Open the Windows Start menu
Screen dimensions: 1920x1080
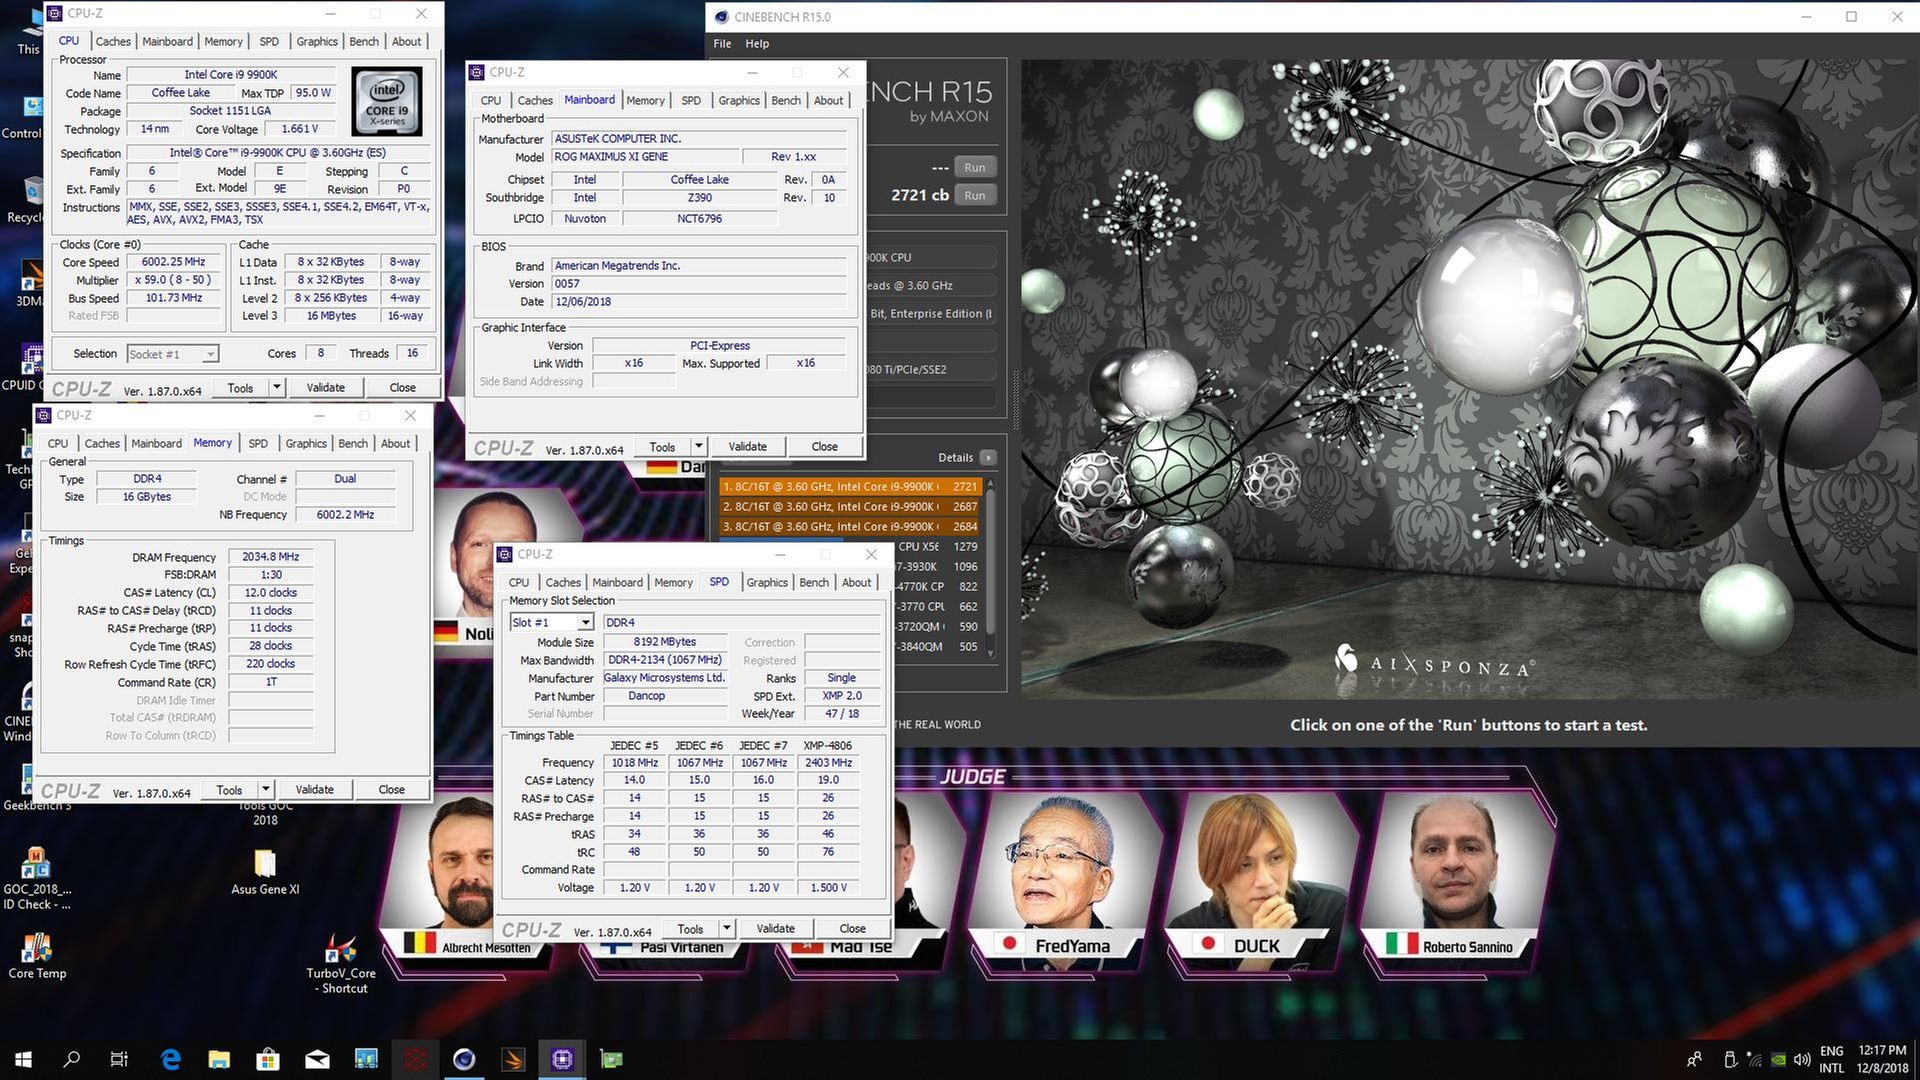pos(23,1059)
